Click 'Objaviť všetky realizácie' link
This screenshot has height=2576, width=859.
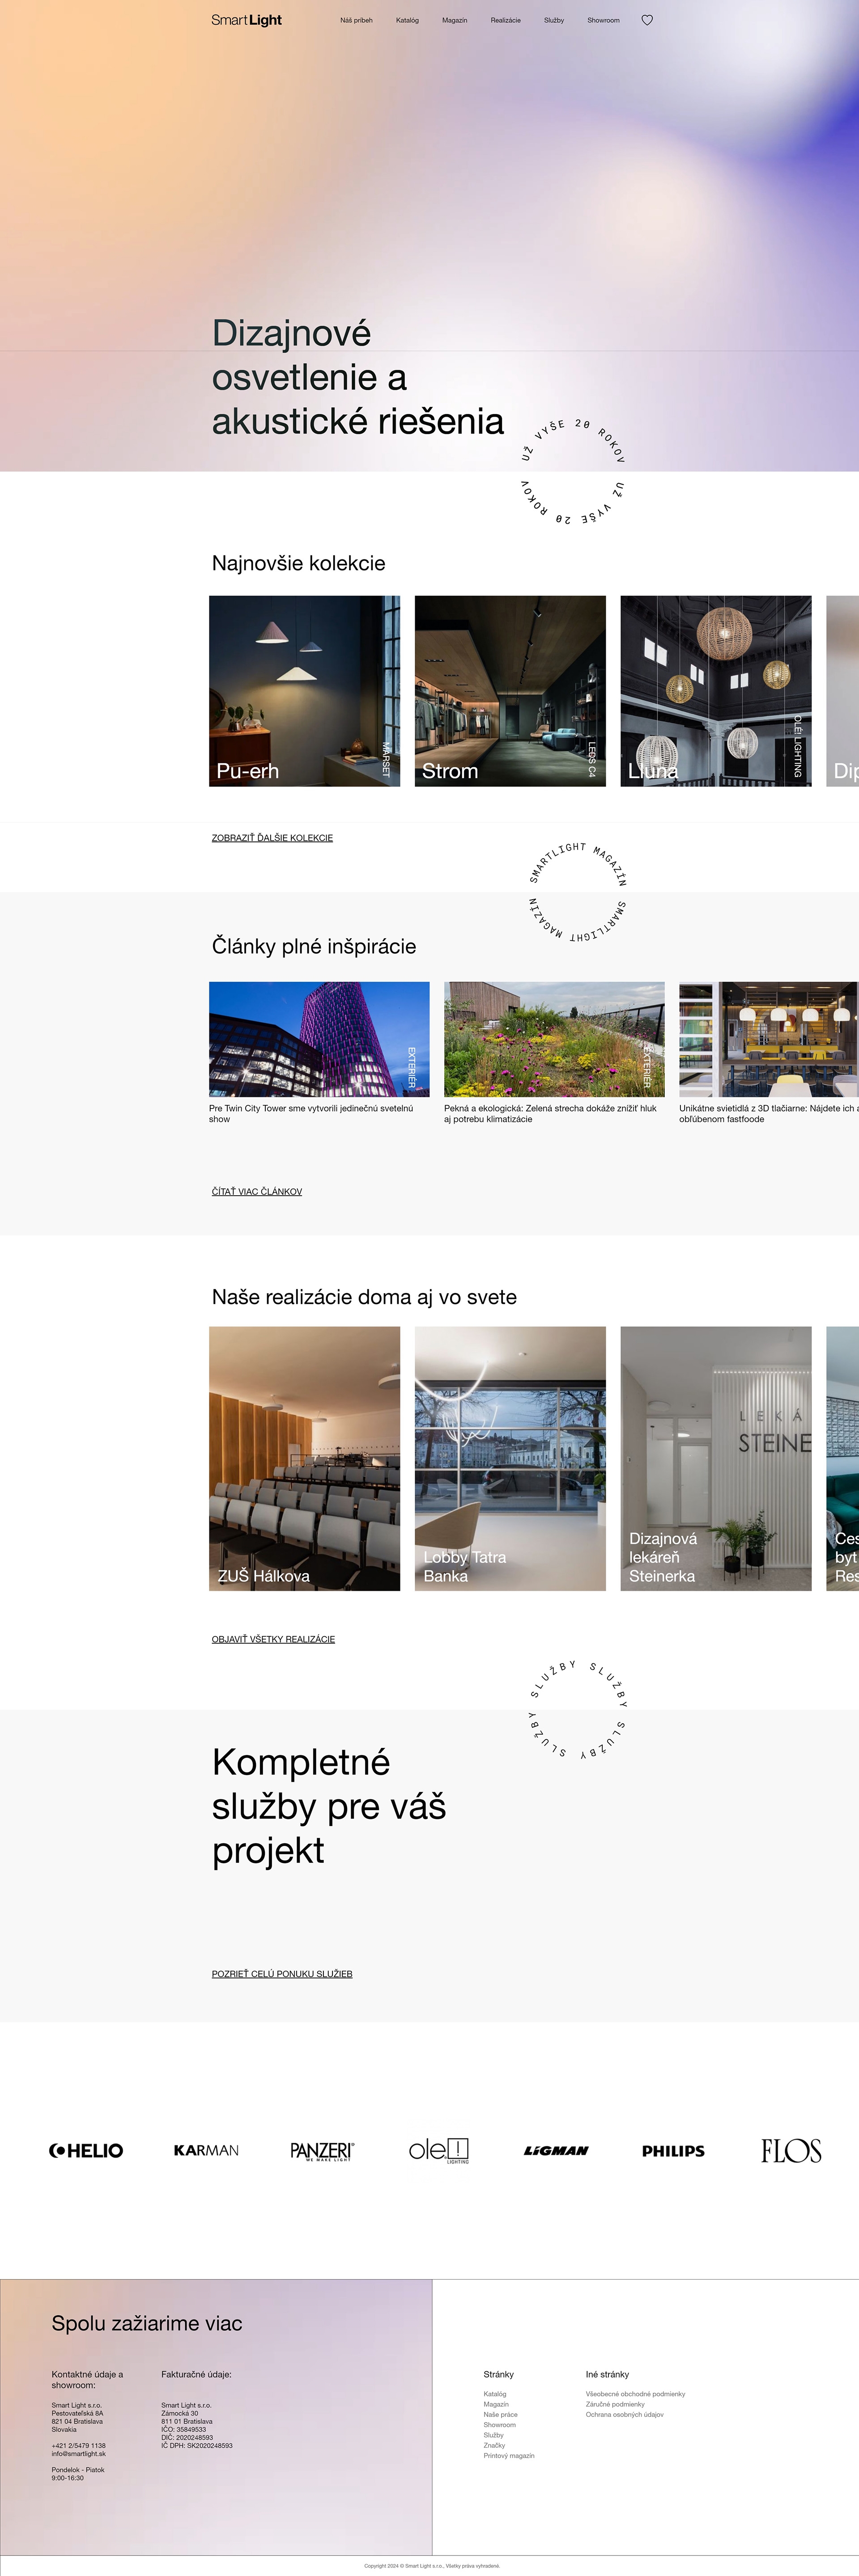273,1639
